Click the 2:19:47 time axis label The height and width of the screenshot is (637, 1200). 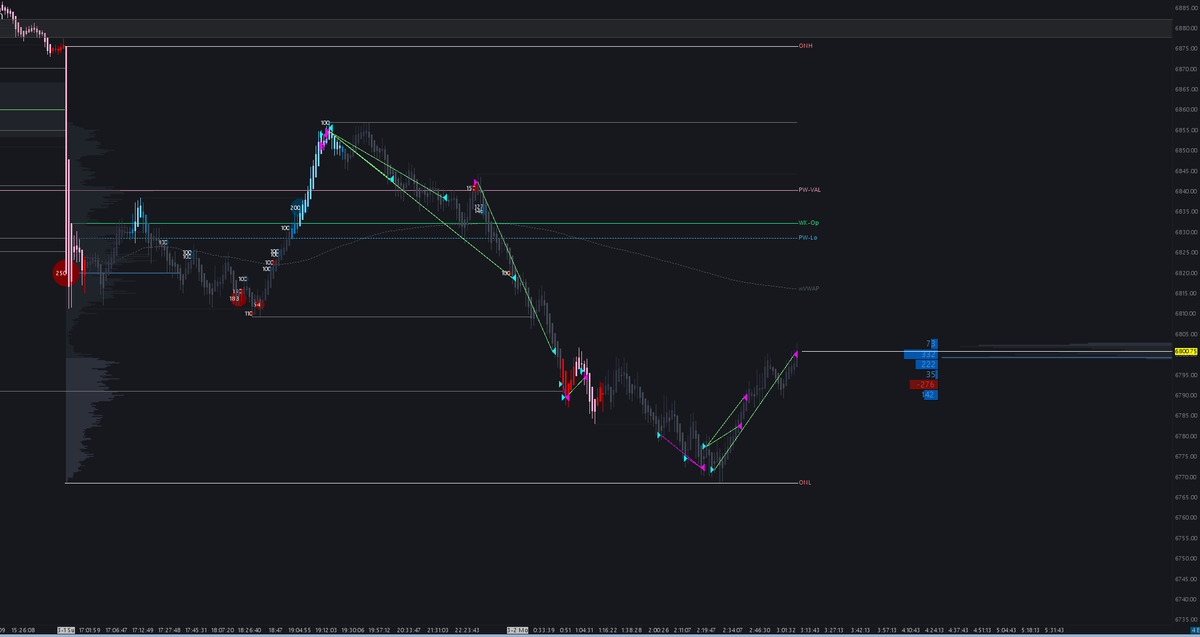[x=706, y=631]
